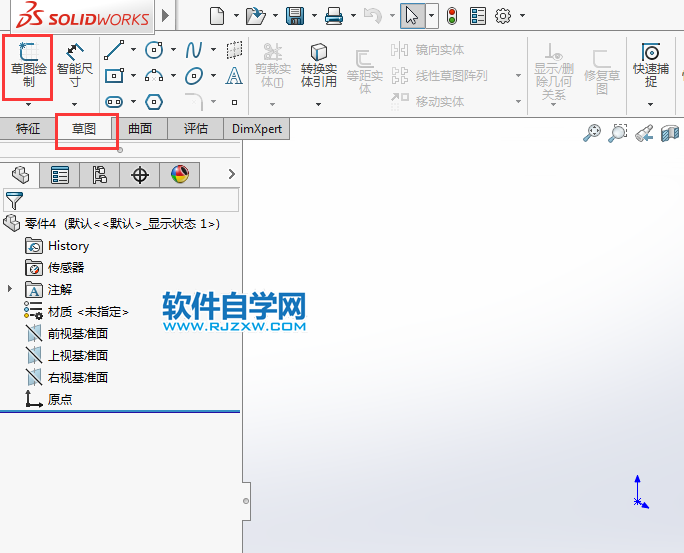Select the Plane sketch tool icon
This screenshot has width=684, height=553.
[x=234, y=50]
